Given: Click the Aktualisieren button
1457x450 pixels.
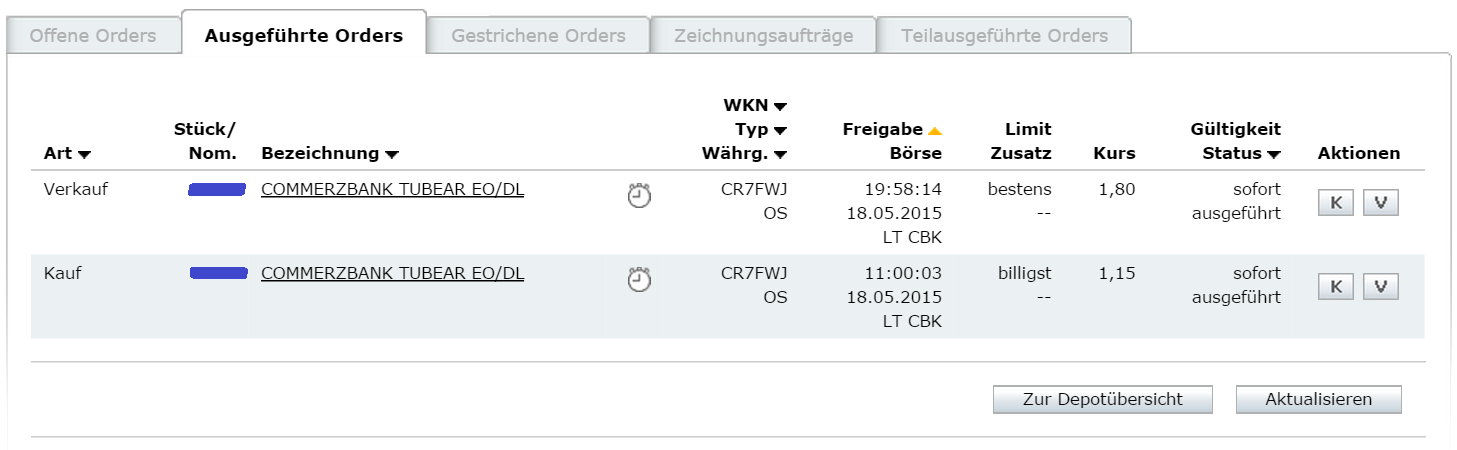Looking at the screenshot, I should (1318, 399).
